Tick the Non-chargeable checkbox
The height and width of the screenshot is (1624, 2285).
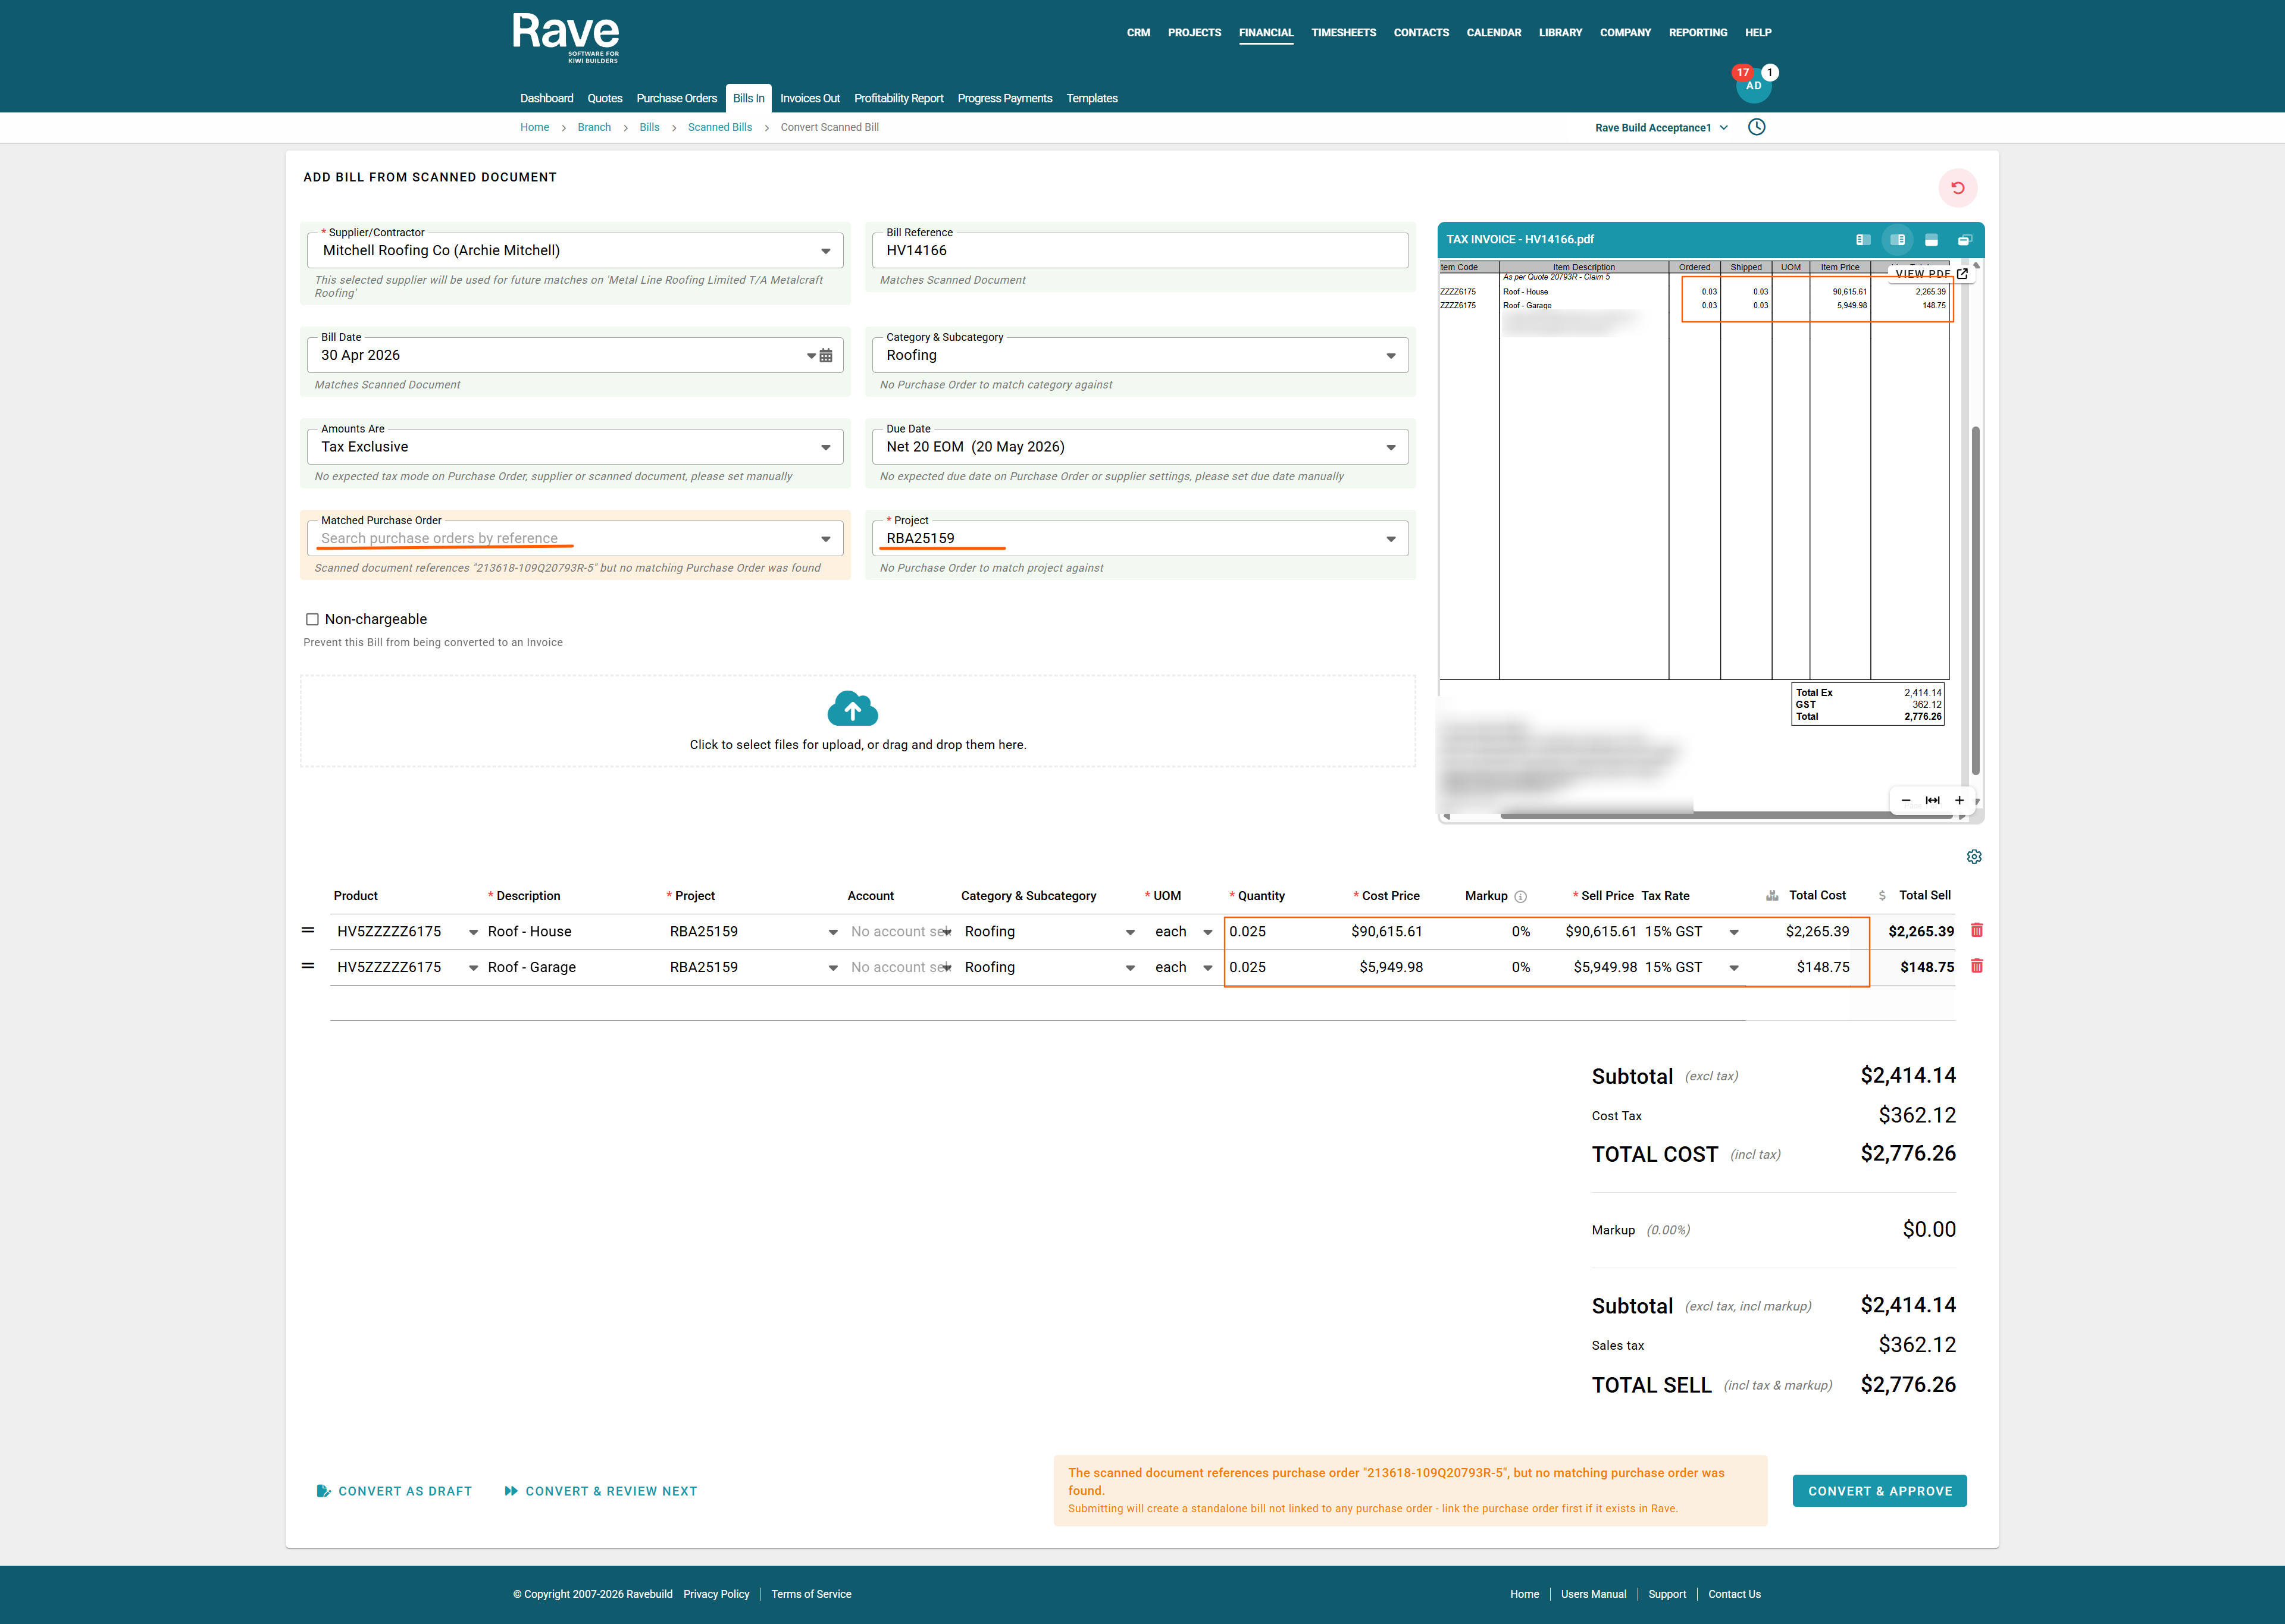312,620
